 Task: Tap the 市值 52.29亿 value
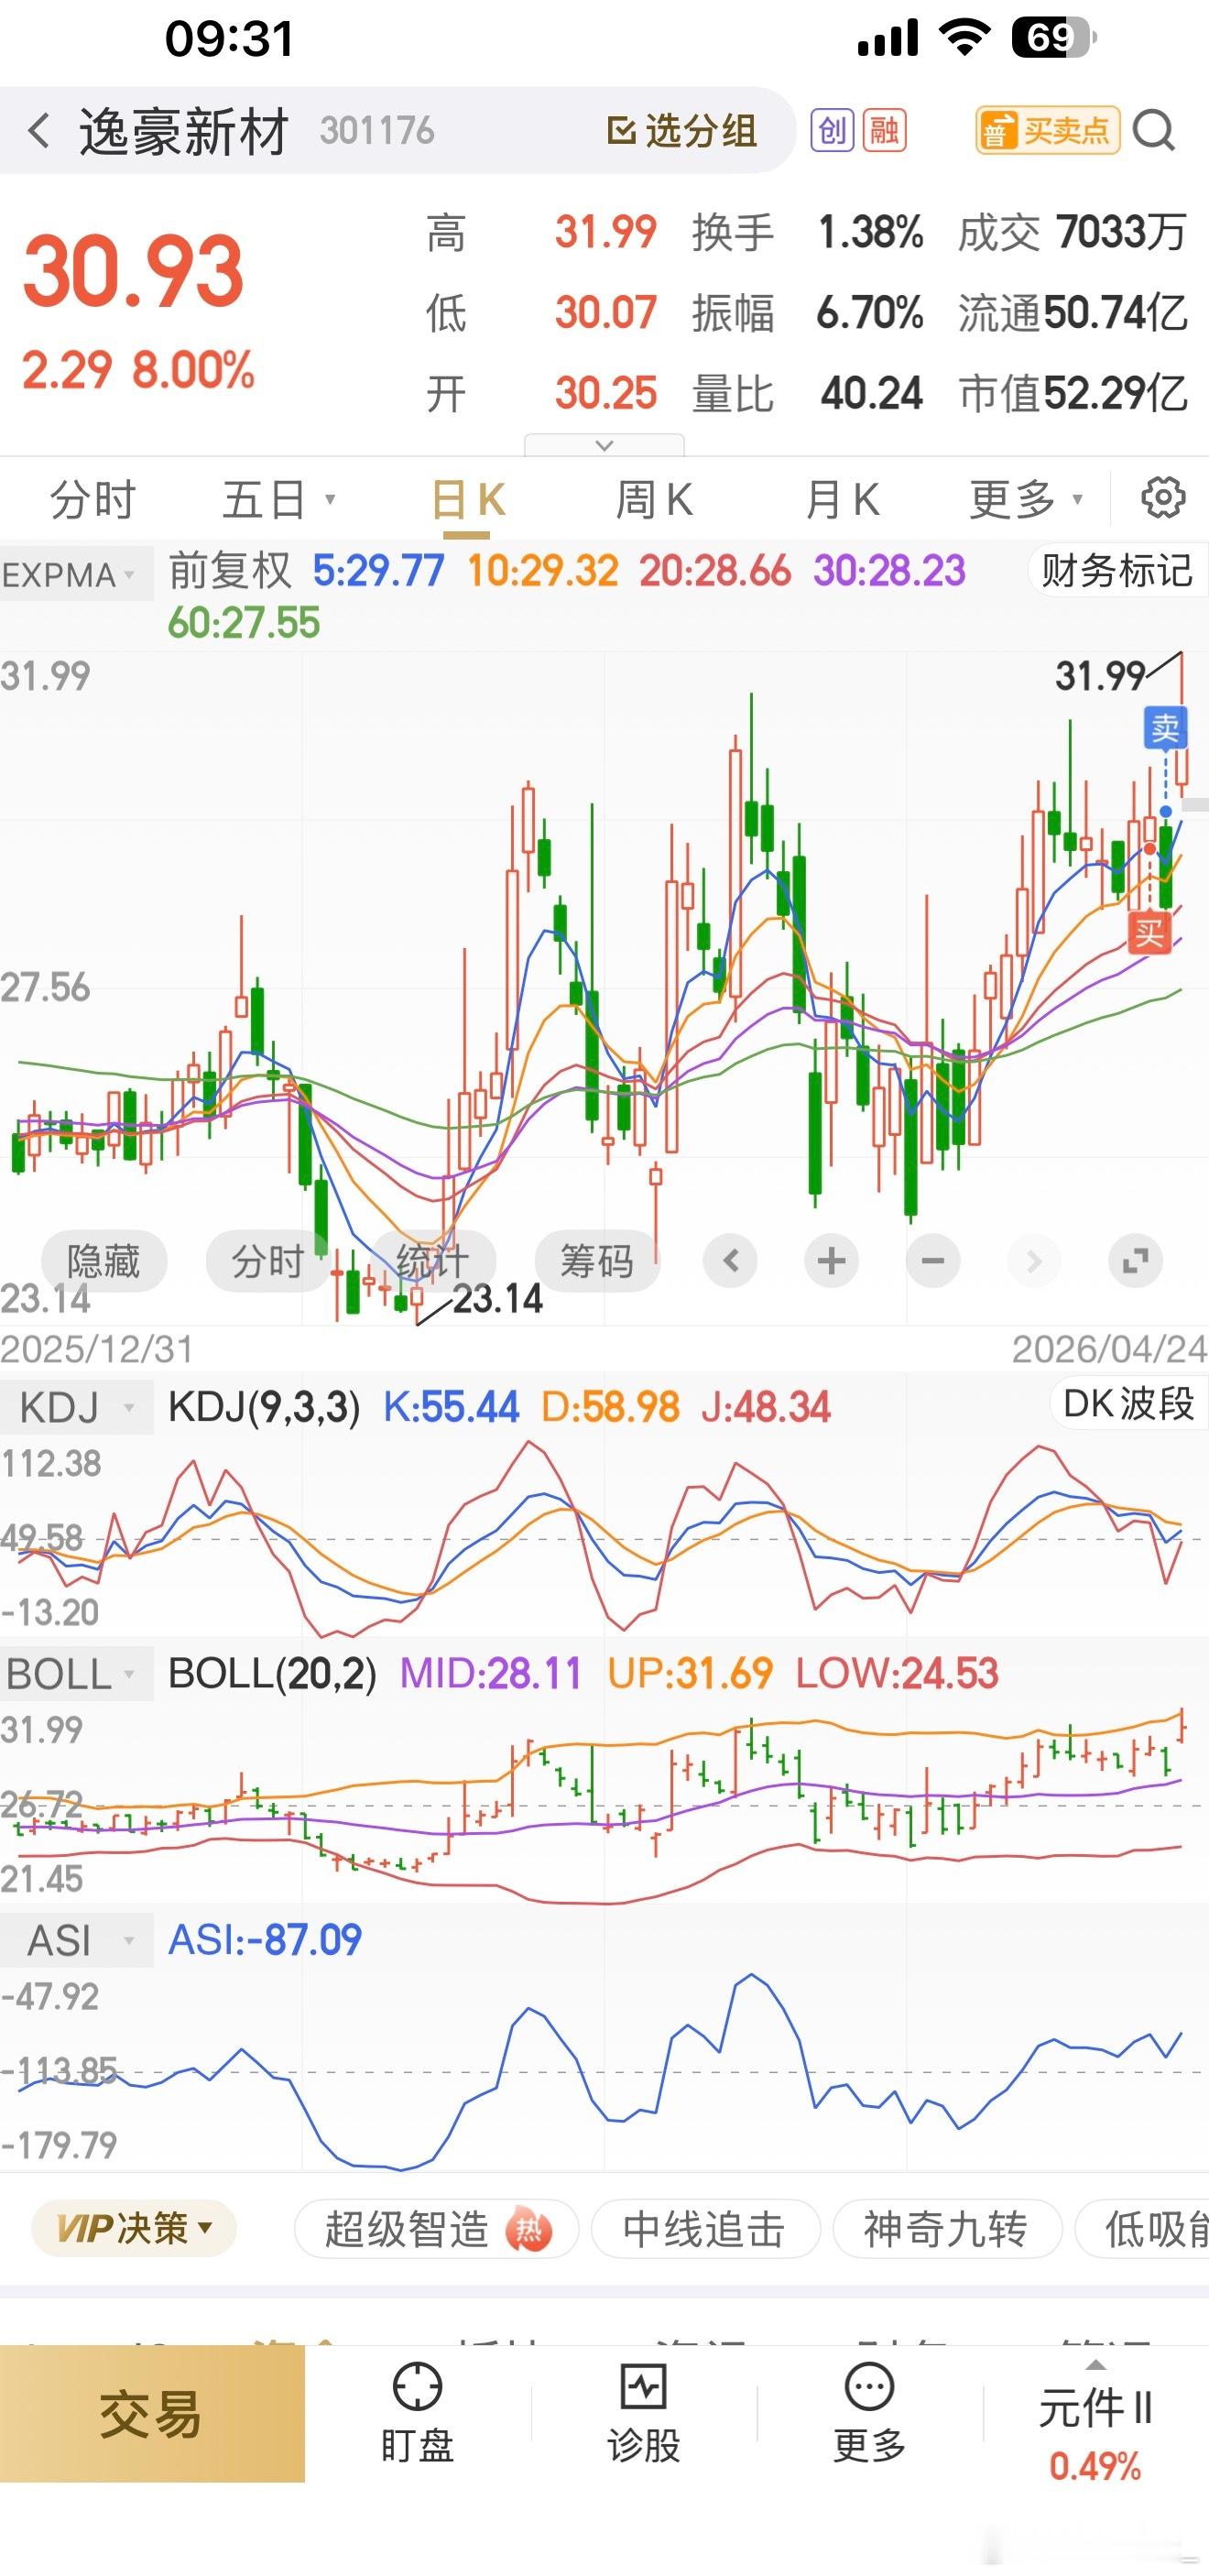point(1115,393)
